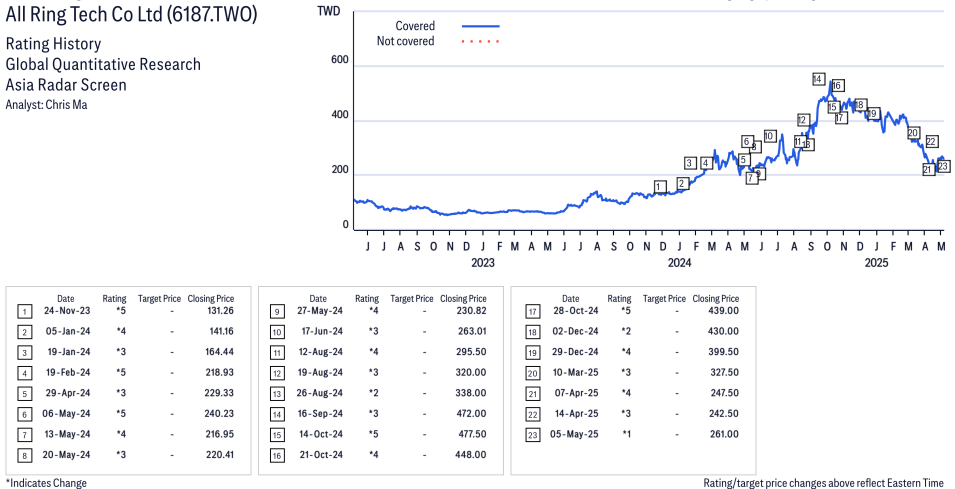
Task: Click the *2 rating in the 26-Aug-24 row
Action: coord(373,393)
